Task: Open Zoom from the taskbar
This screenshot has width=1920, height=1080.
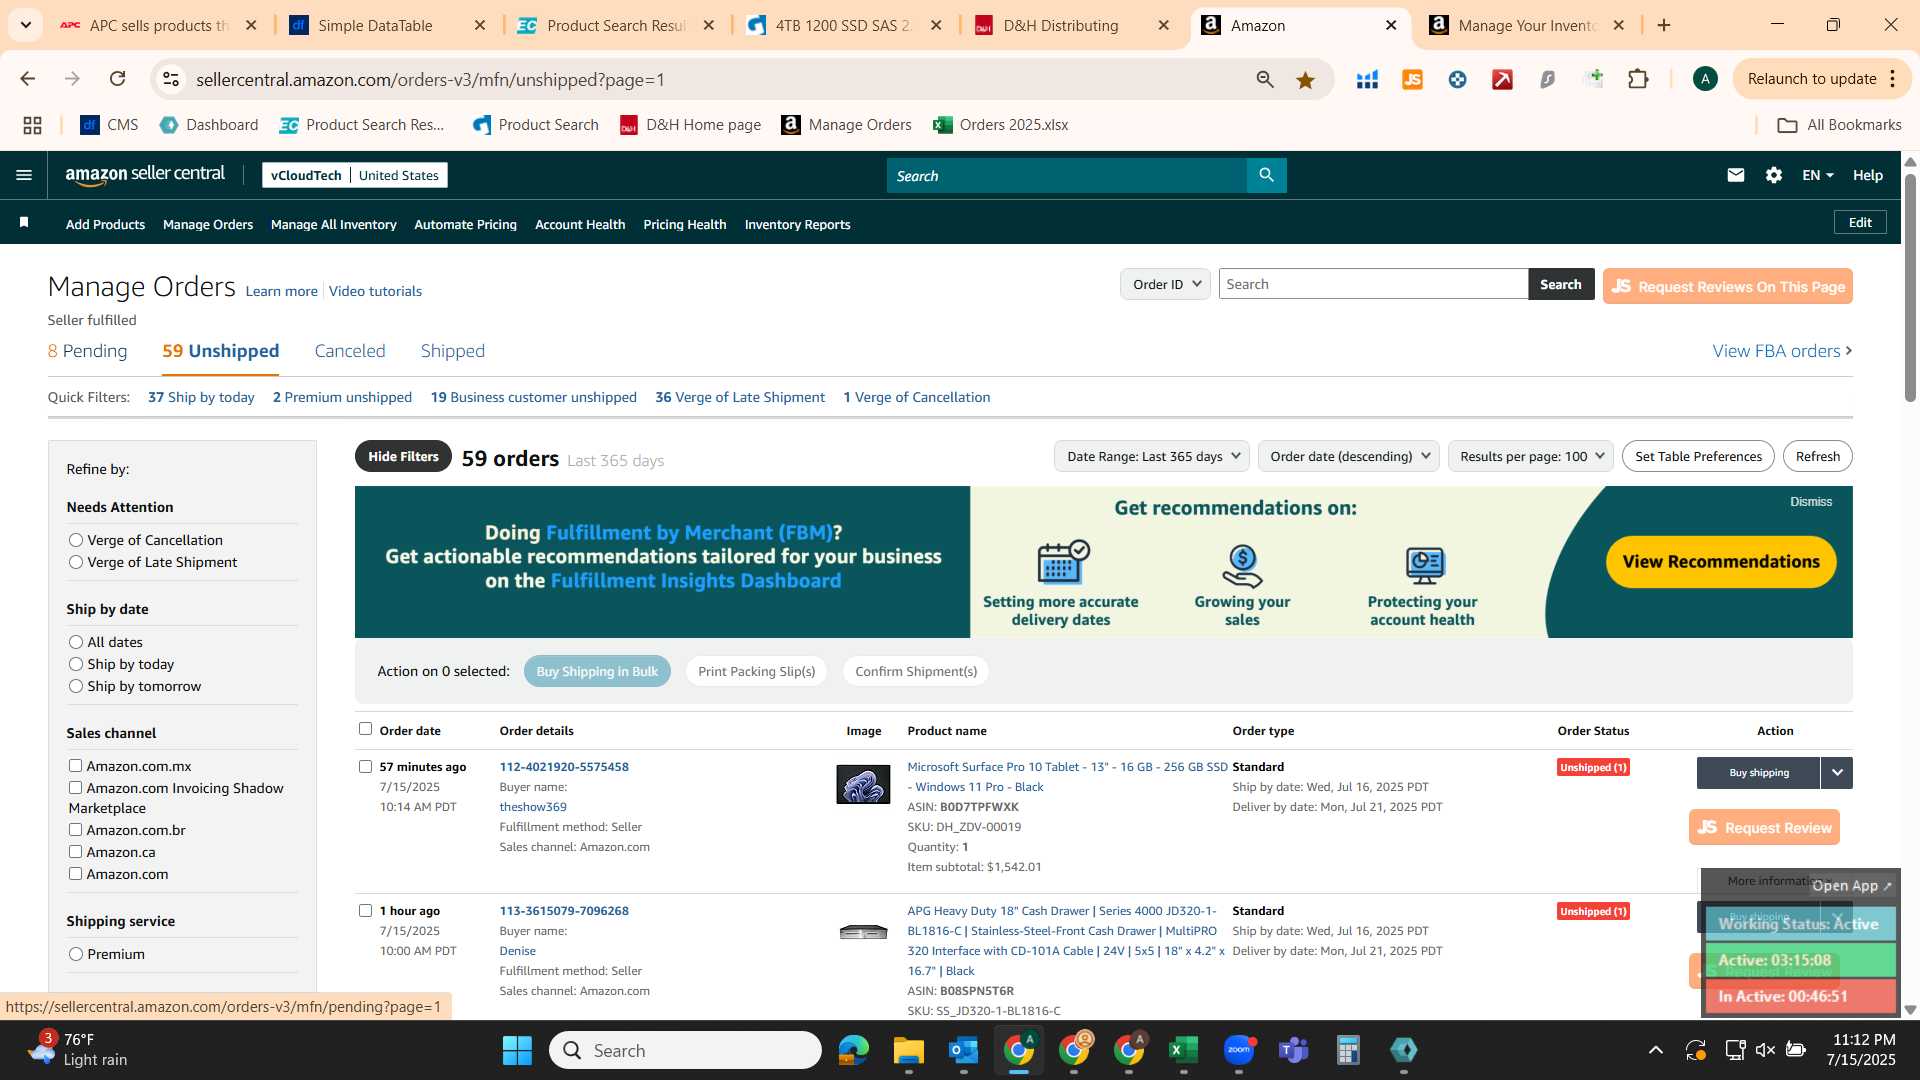Action: (x=1239, y=1050)
